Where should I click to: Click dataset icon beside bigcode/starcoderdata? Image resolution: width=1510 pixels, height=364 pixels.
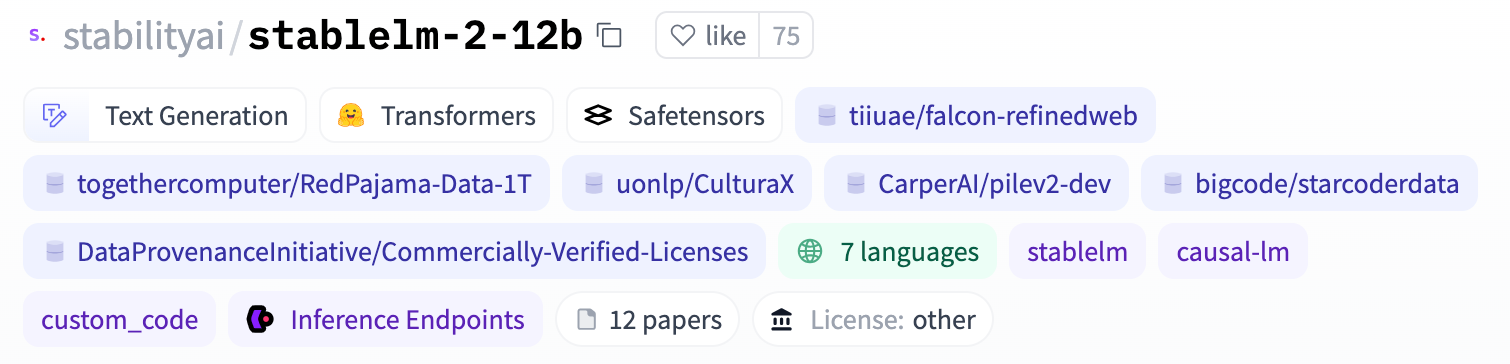(1174, 184)
